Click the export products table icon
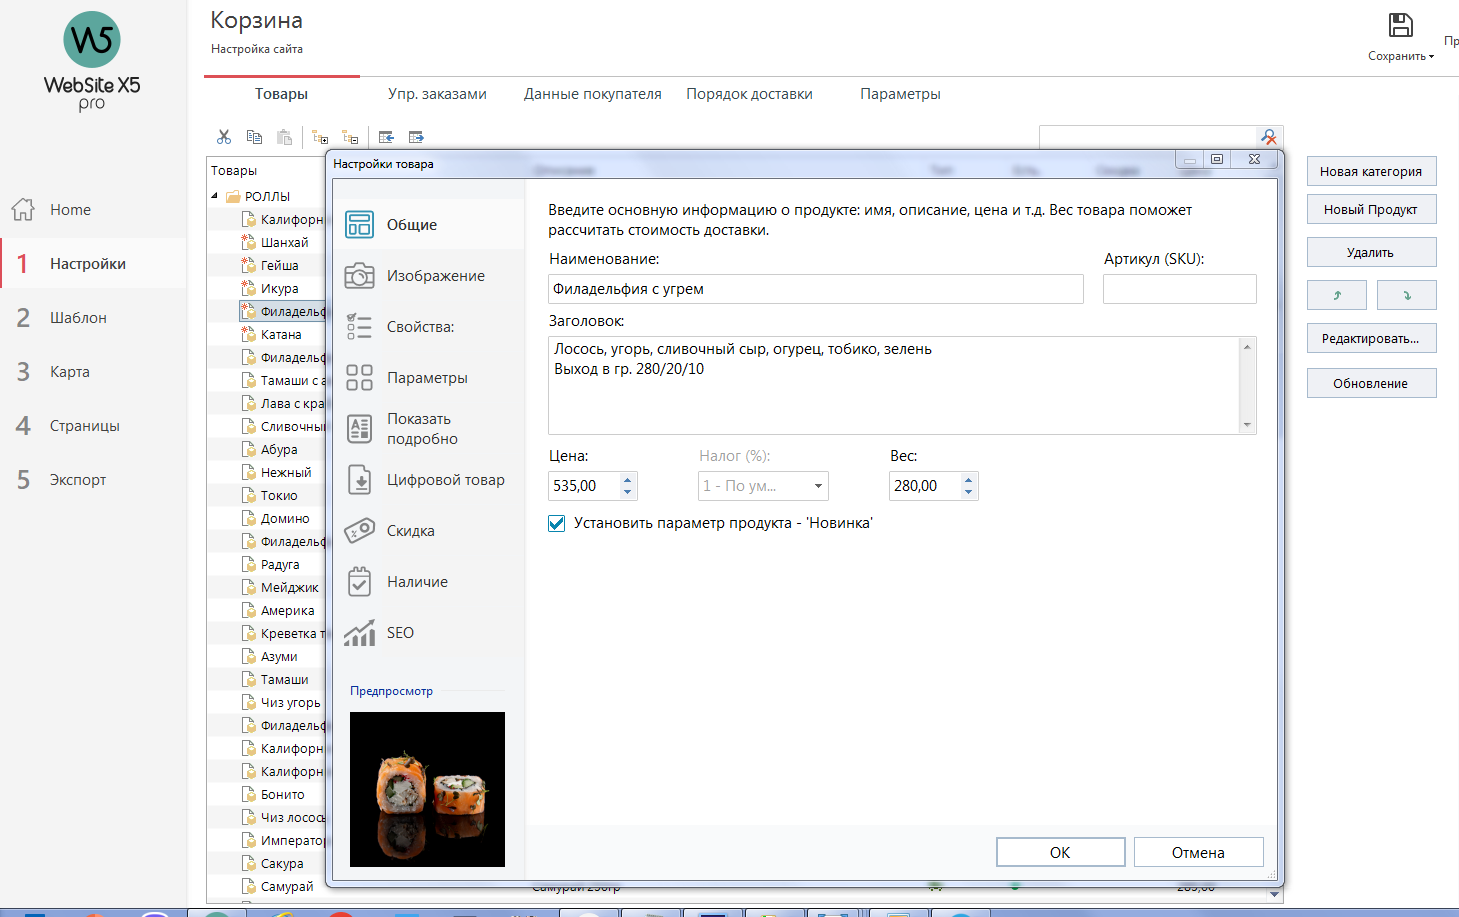The width and height of the screenshot is (1459, 917). click(x=416, y=137)
